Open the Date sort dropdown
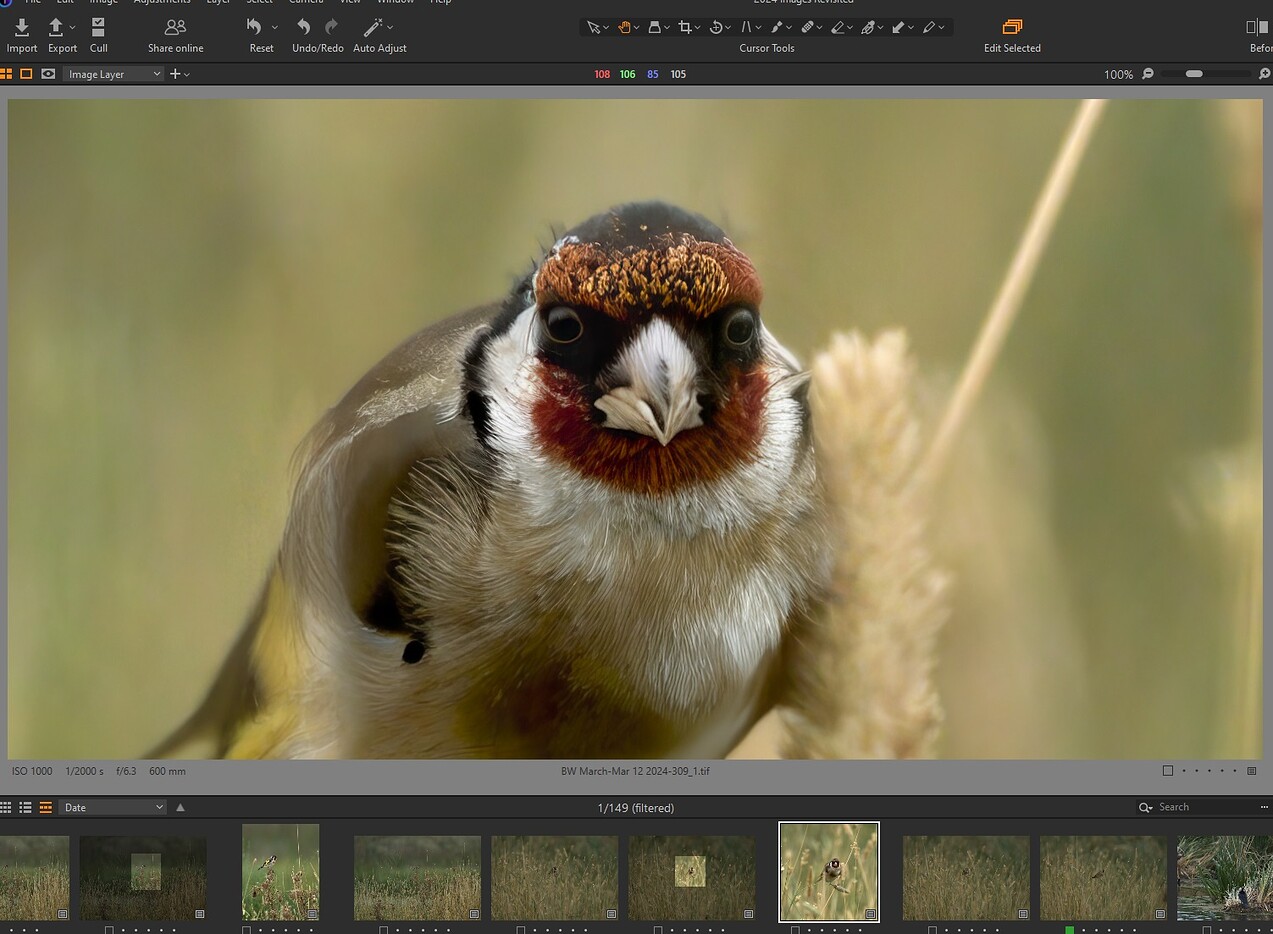The height and width of the screenshot is (934, 1273). click(x=112, y=807)
